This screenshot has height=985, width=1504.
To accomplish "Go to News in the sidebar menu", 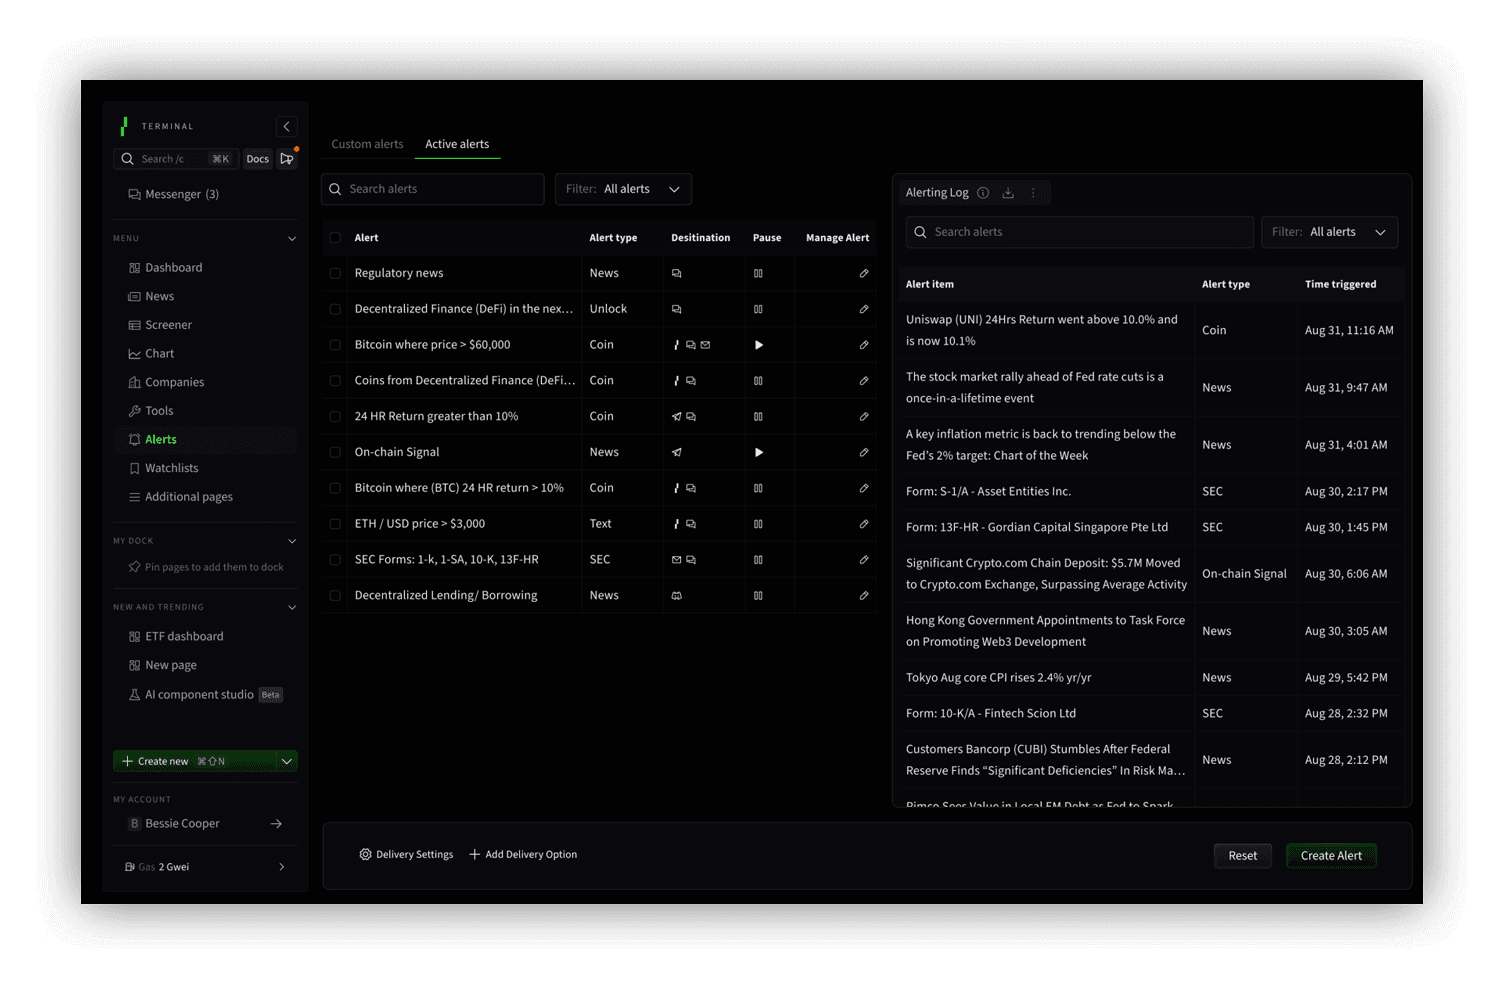I will [x=151, y=296].
